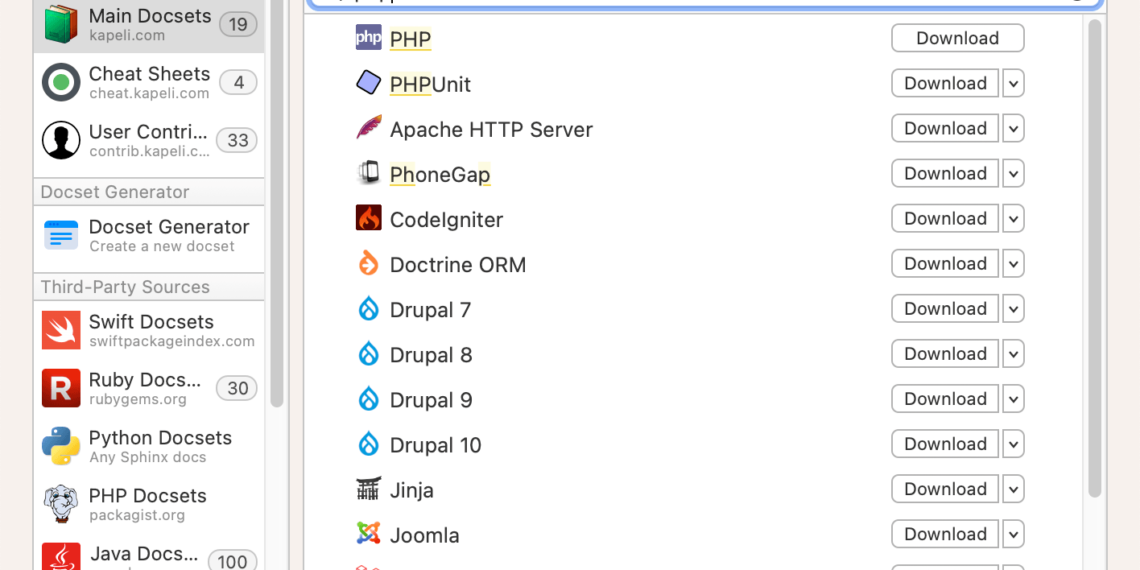Select Swift Docsets in sidebar
This screenshot has width=1140, height=570.
149,330
